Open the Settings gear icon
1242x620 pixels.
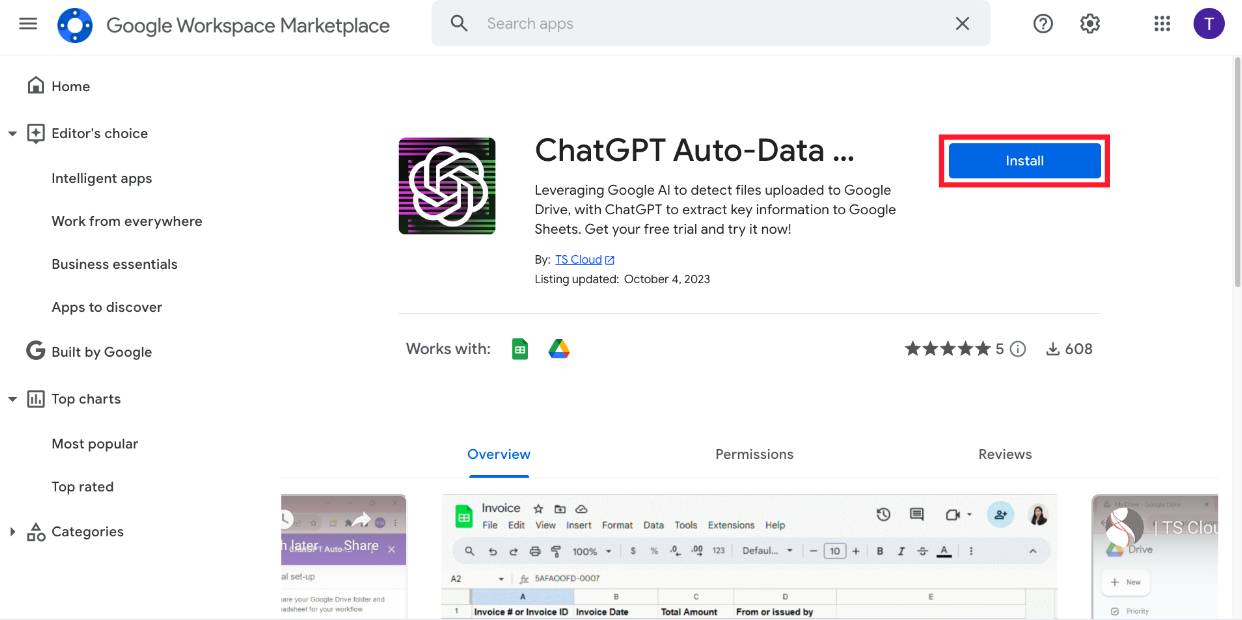(x=1090, y=23)
